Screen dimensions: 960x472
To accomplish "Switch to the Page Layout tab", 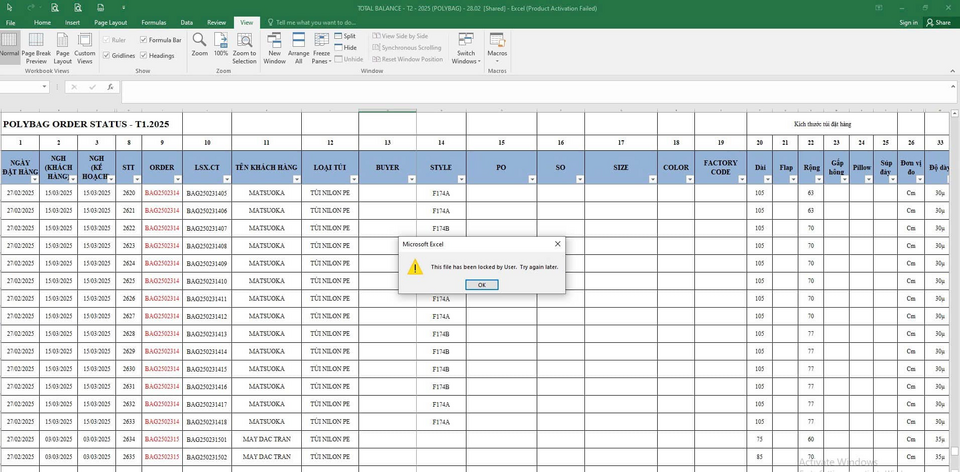I will (x=111, y=23).
